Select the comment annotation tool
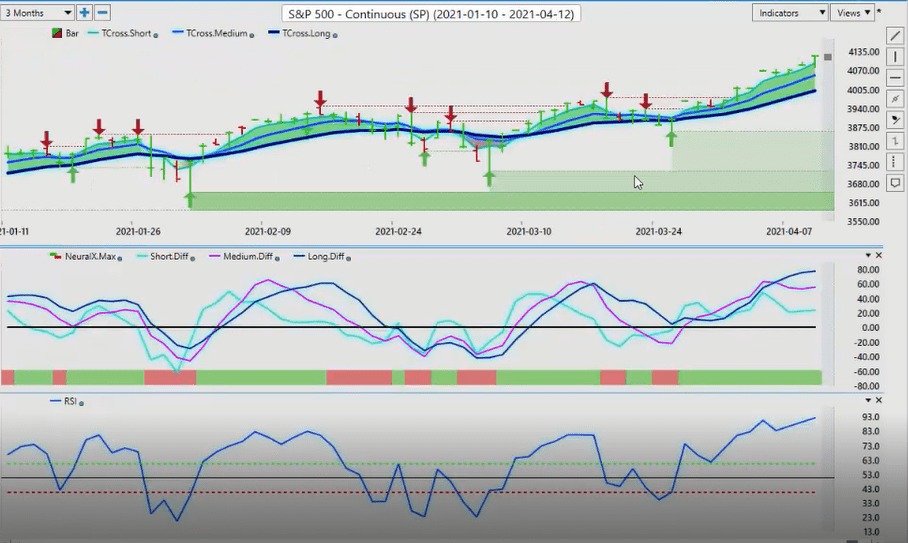 click(x=895, y=184)
